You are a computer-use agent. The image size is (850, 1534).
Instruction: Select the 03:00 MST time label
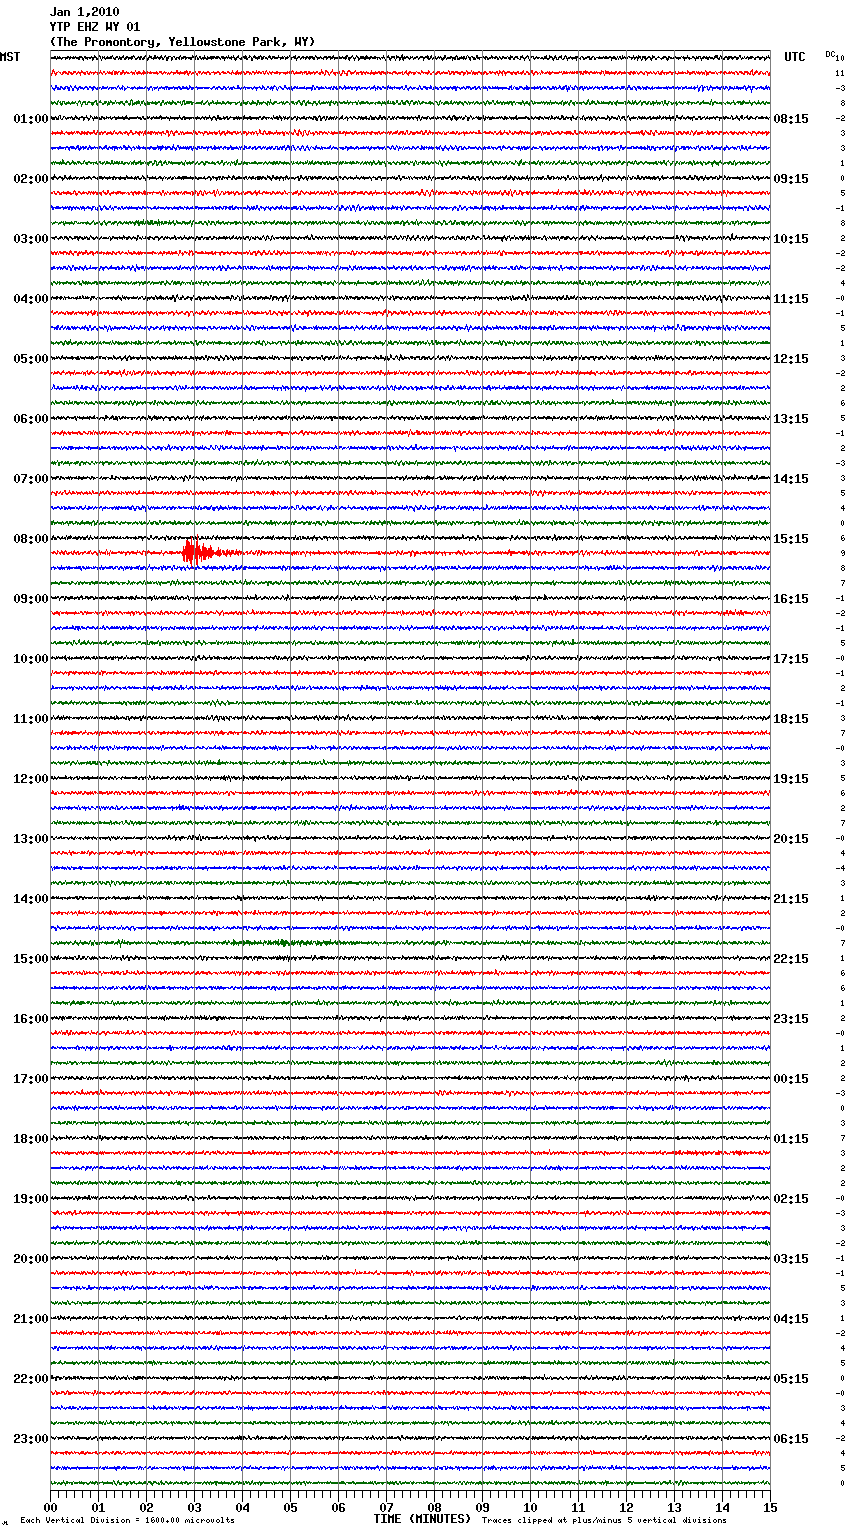click(31, 239)
